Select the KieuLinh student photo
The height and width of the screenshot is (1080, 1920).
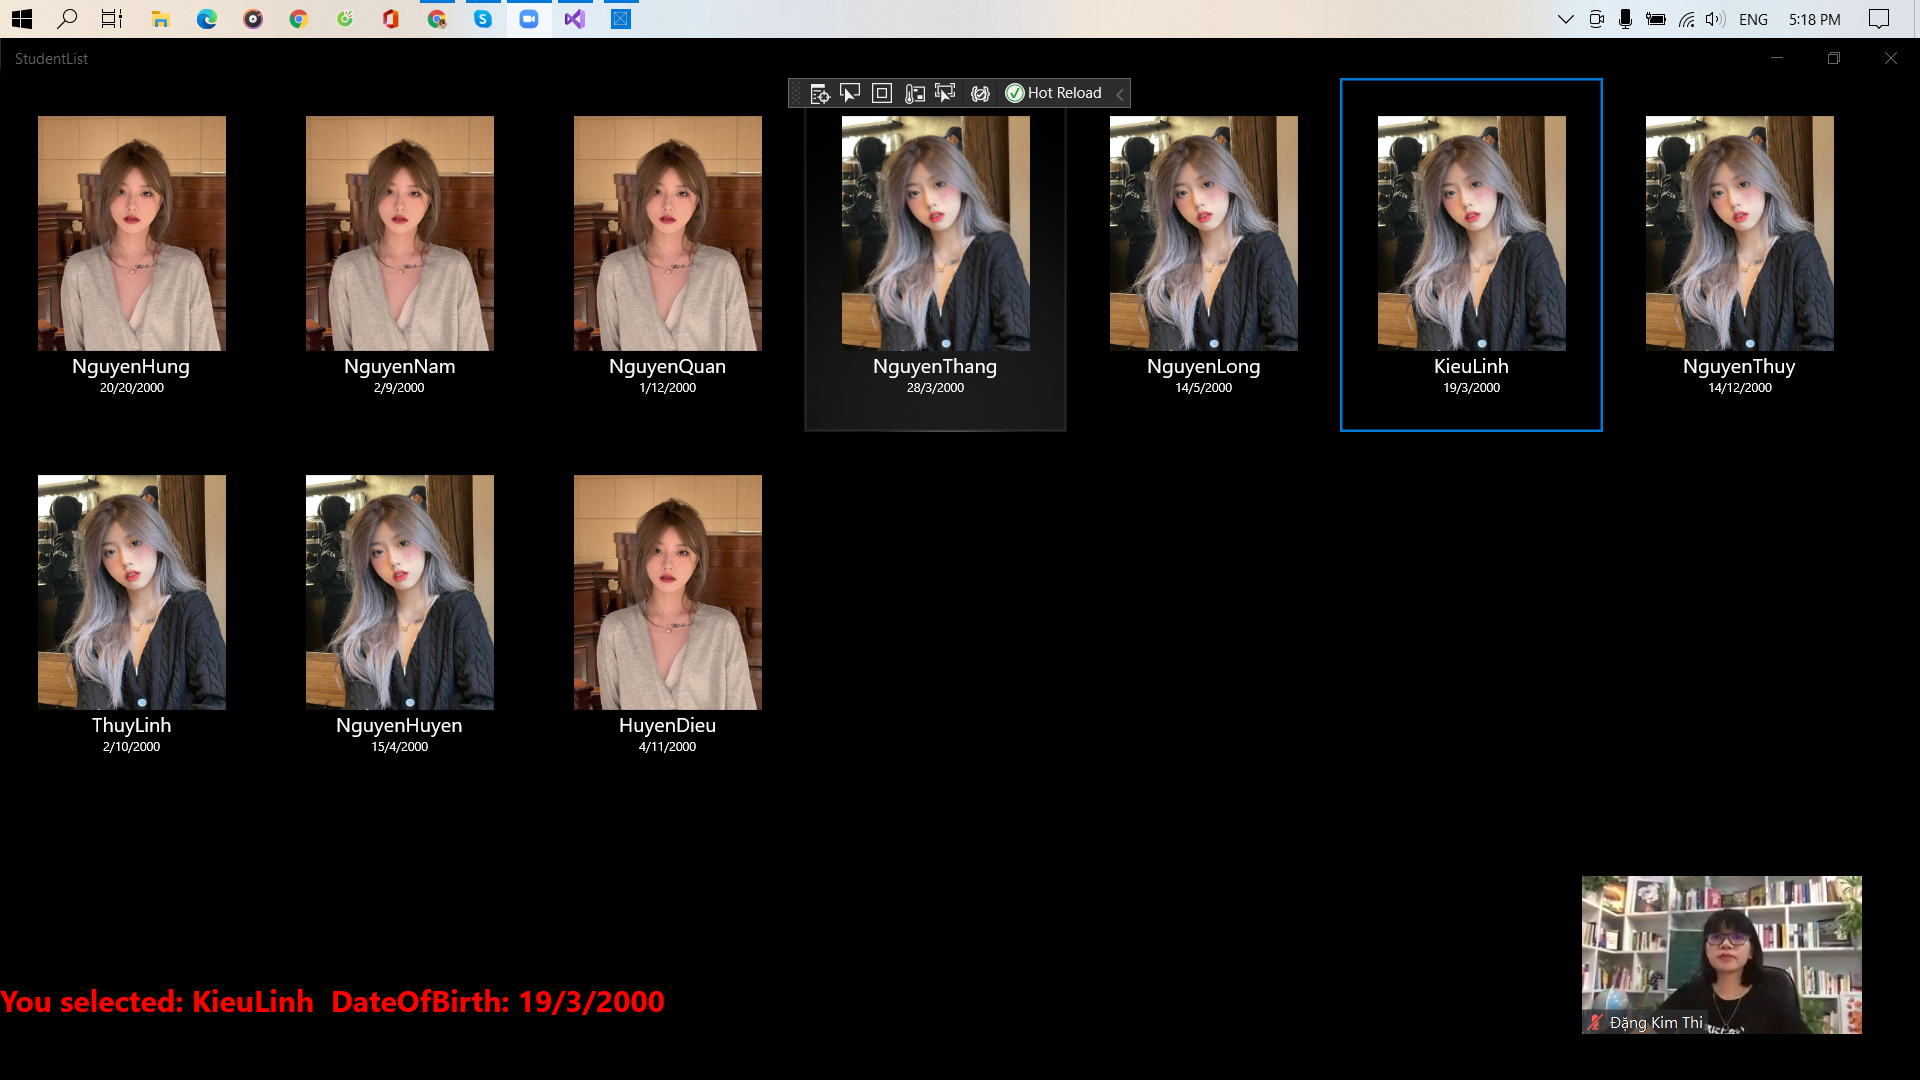point(1472,233)
